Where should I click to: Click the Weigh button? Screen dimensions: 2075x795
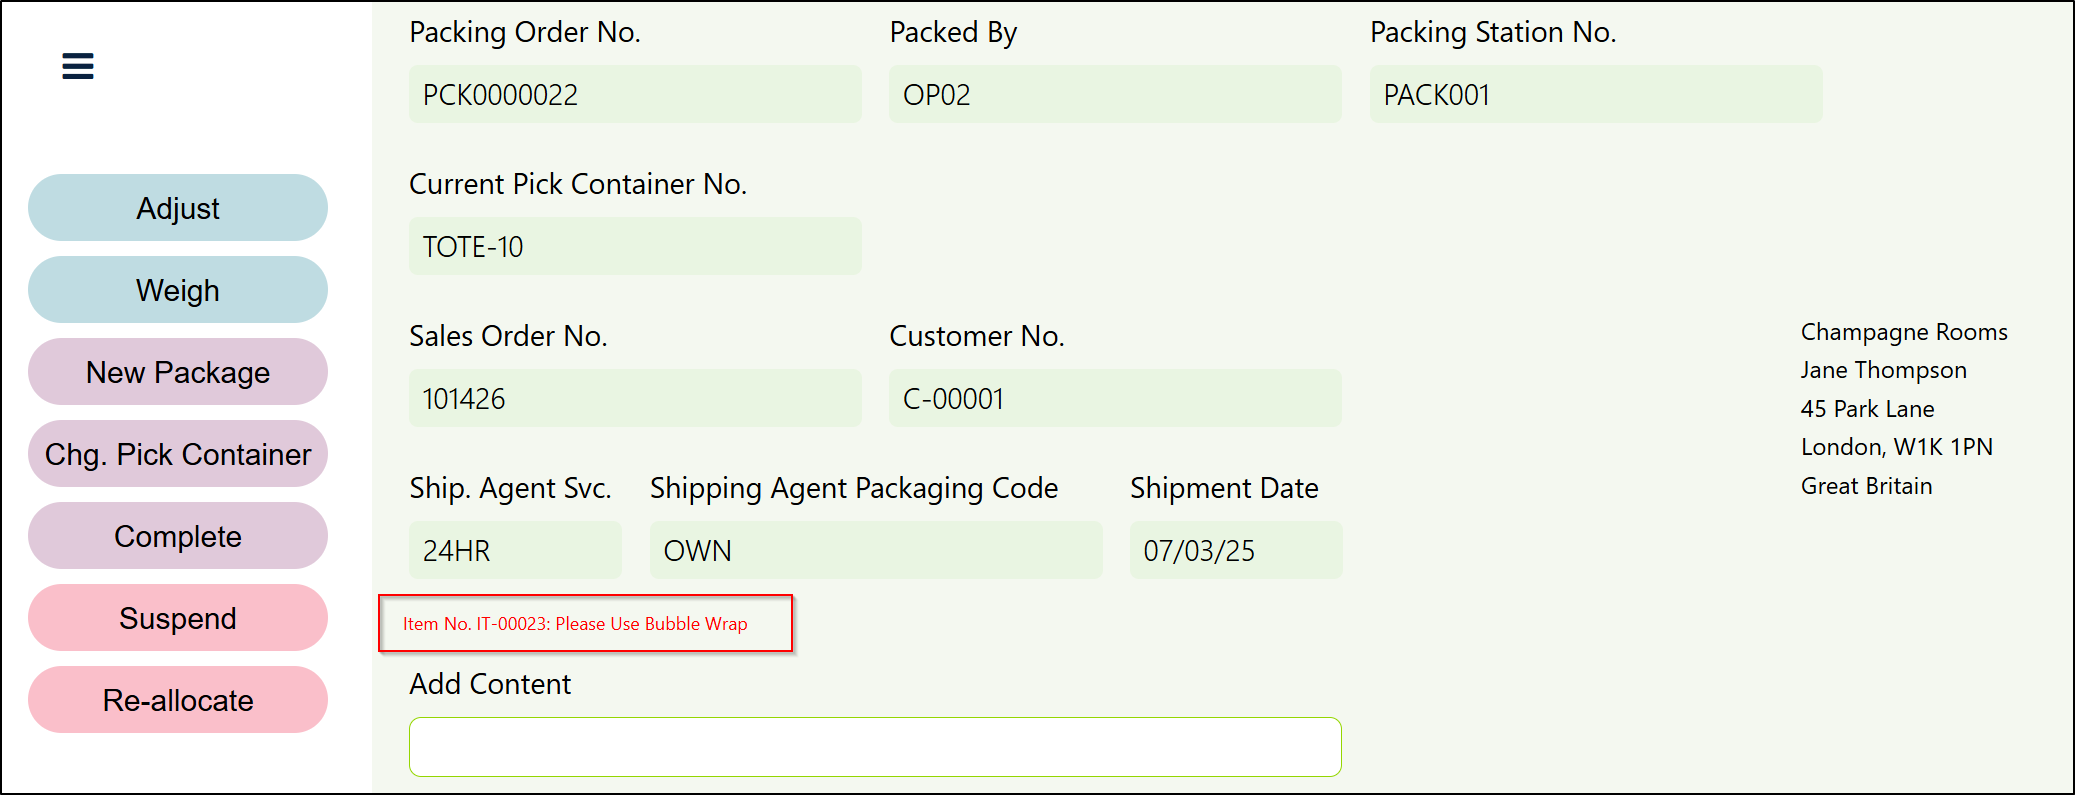click(x=178, y=290)
